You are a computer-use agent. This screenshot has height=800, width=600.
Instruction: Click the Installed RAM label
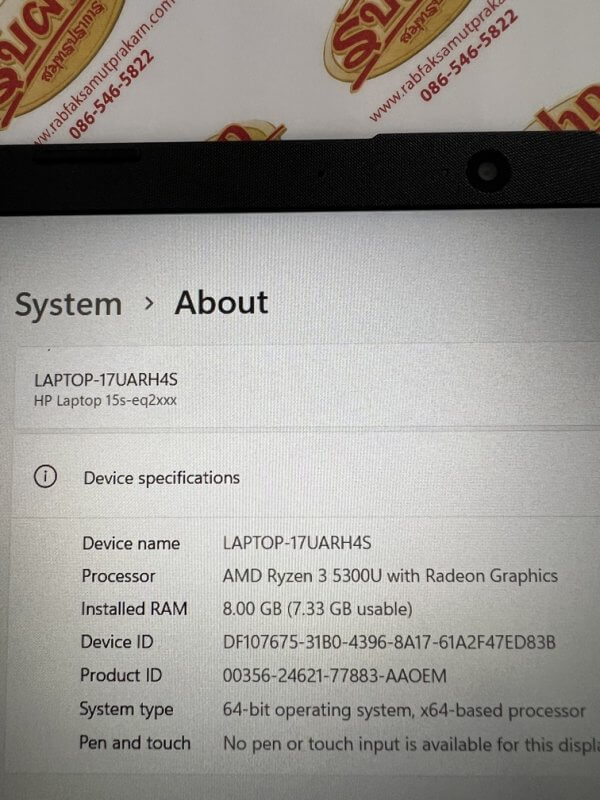click(x=134, y=609)
